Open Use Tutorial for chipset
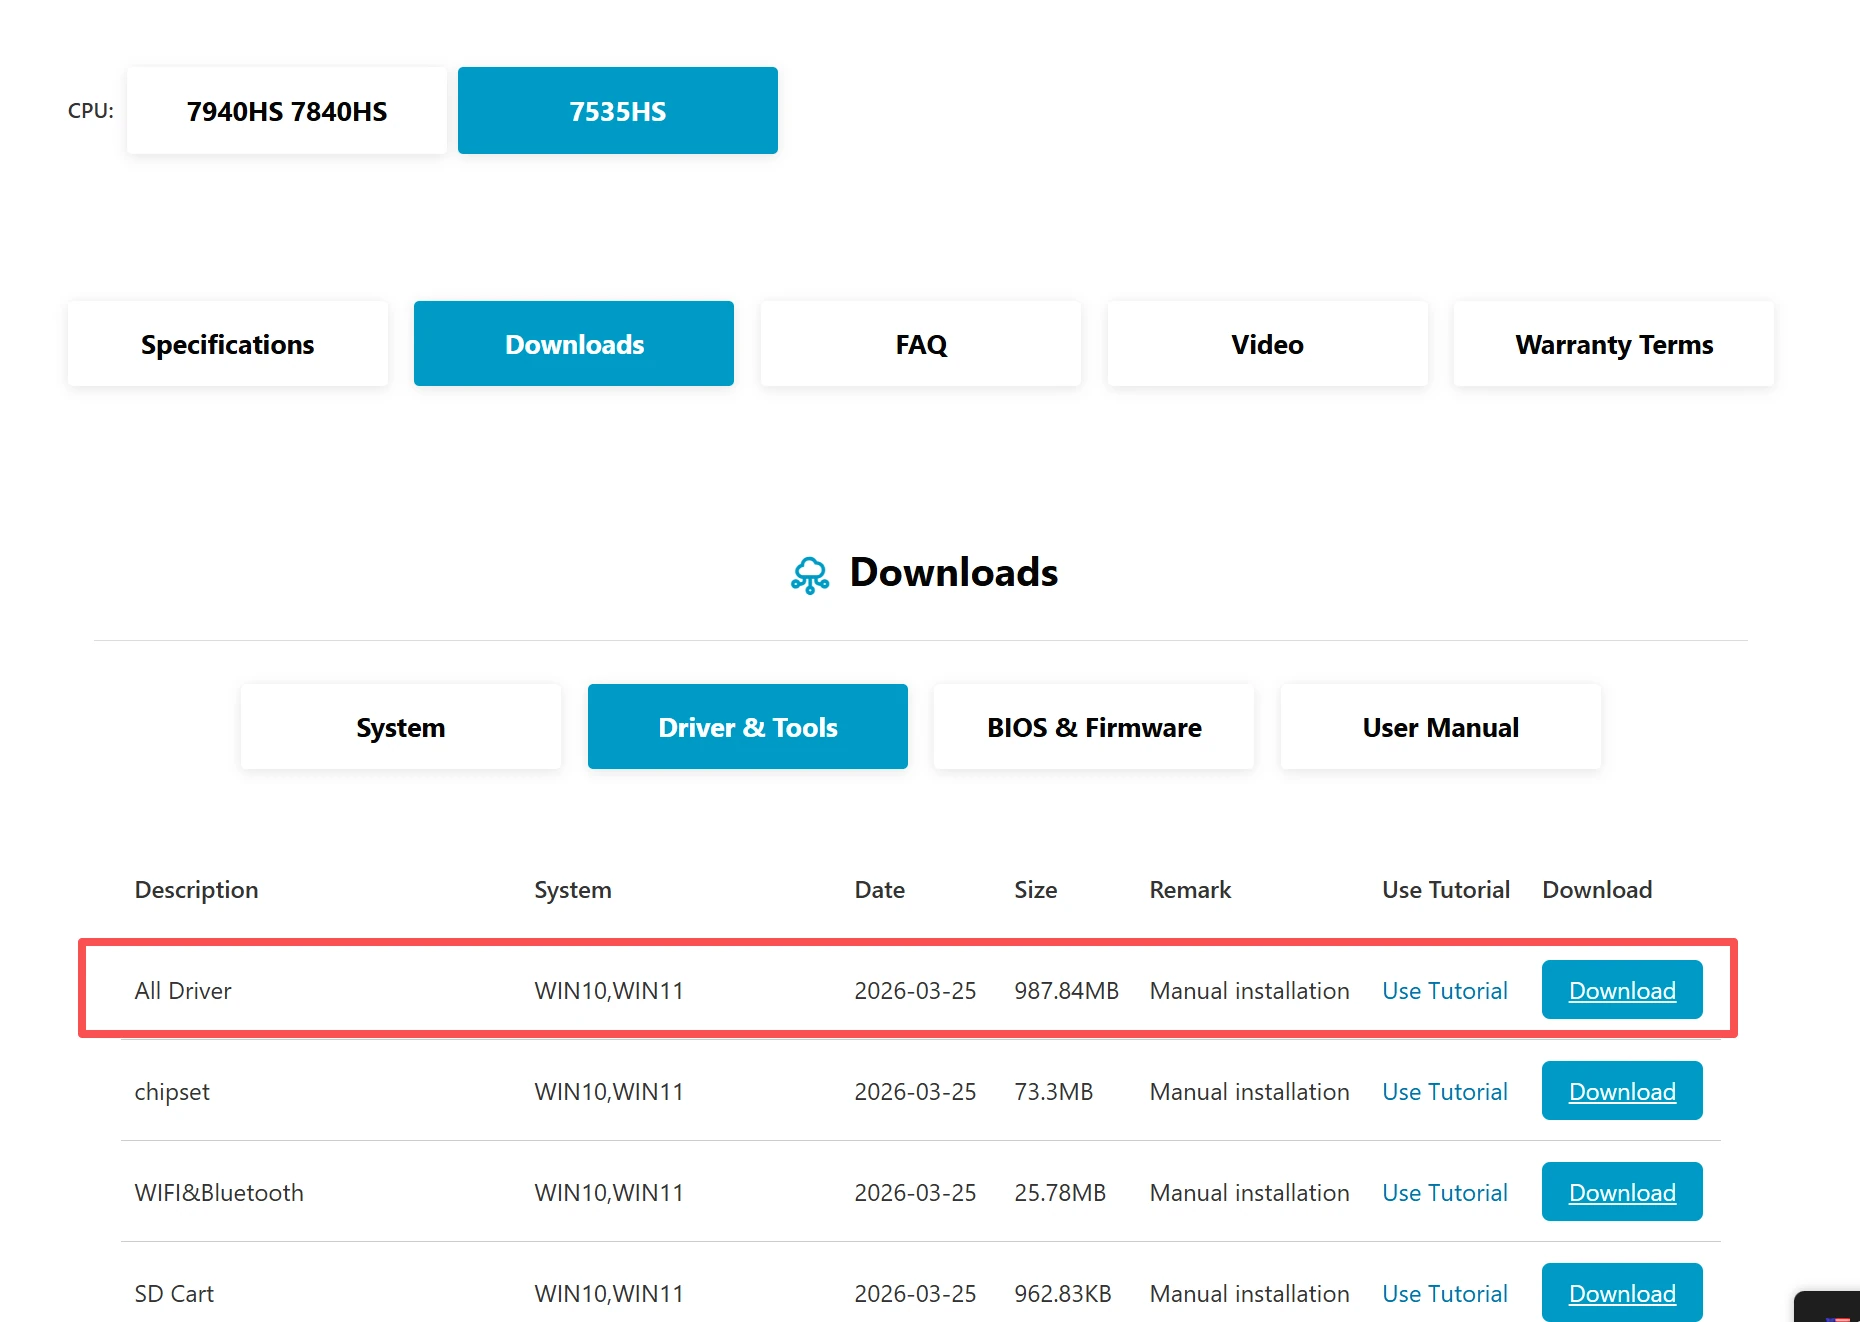This screenshot has height=1322, width=1860. click(x=1445, y=1092)
